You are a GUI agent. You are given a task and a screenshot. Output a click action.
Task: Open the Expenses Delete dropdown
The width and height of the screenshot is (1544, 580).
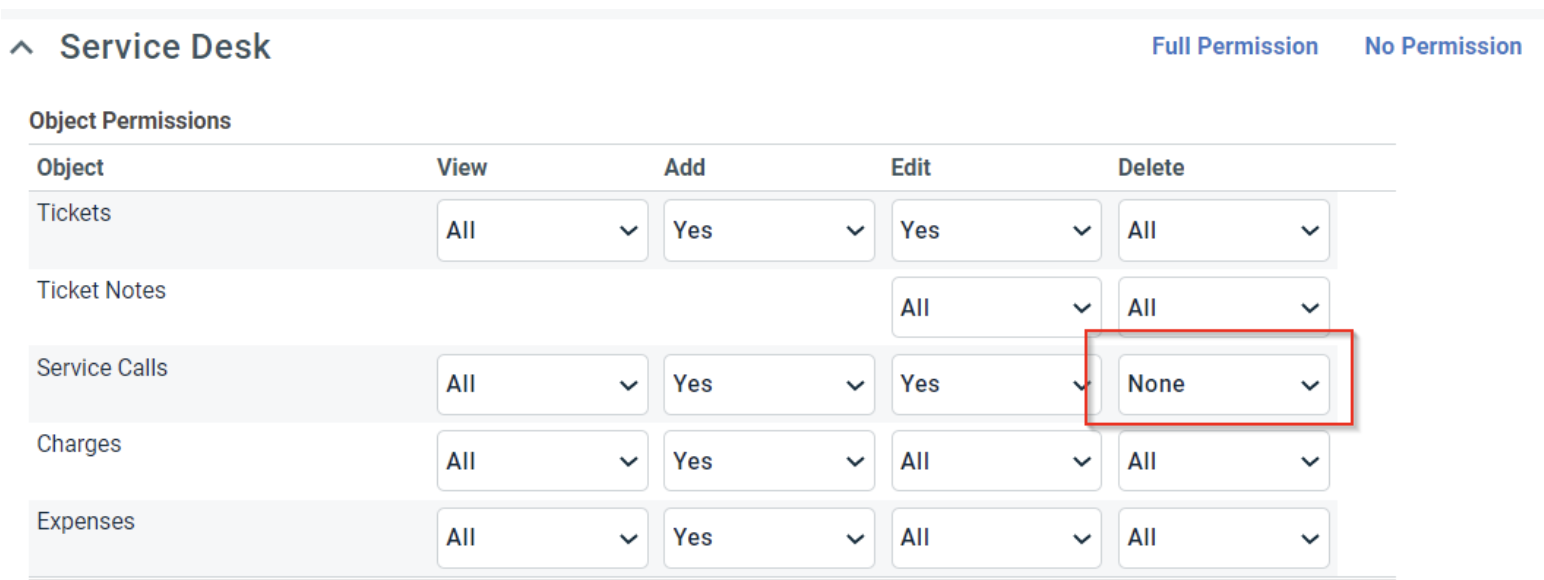tap(1223, 538)
